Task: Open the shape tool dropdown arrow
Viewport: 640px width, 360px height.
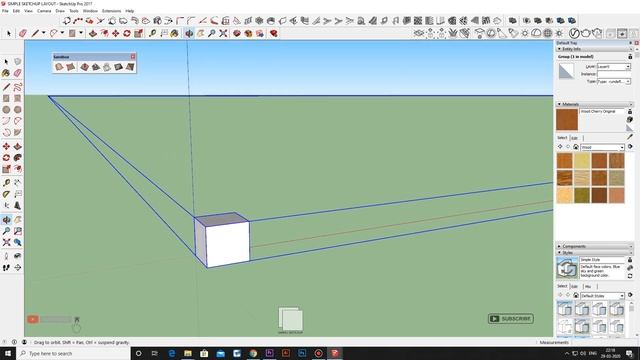Action: pyautogui.click(x=81, y=33)
